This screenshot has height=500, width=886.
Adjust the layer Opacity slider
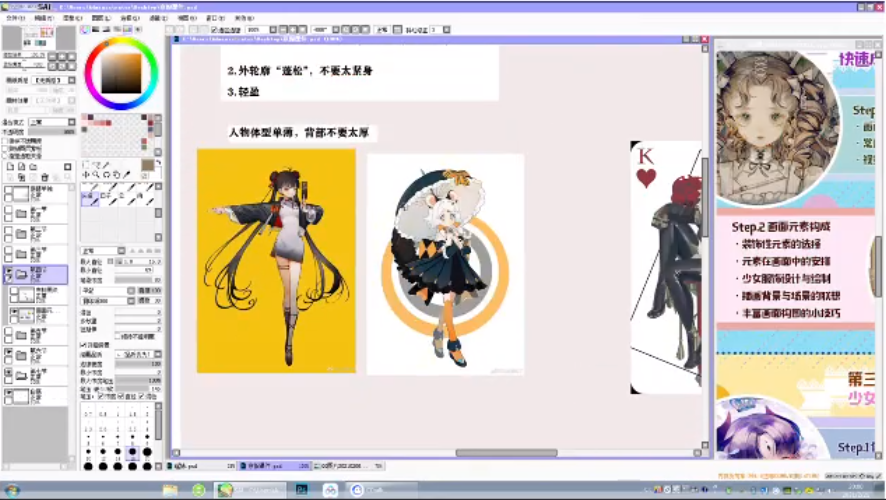51,132
